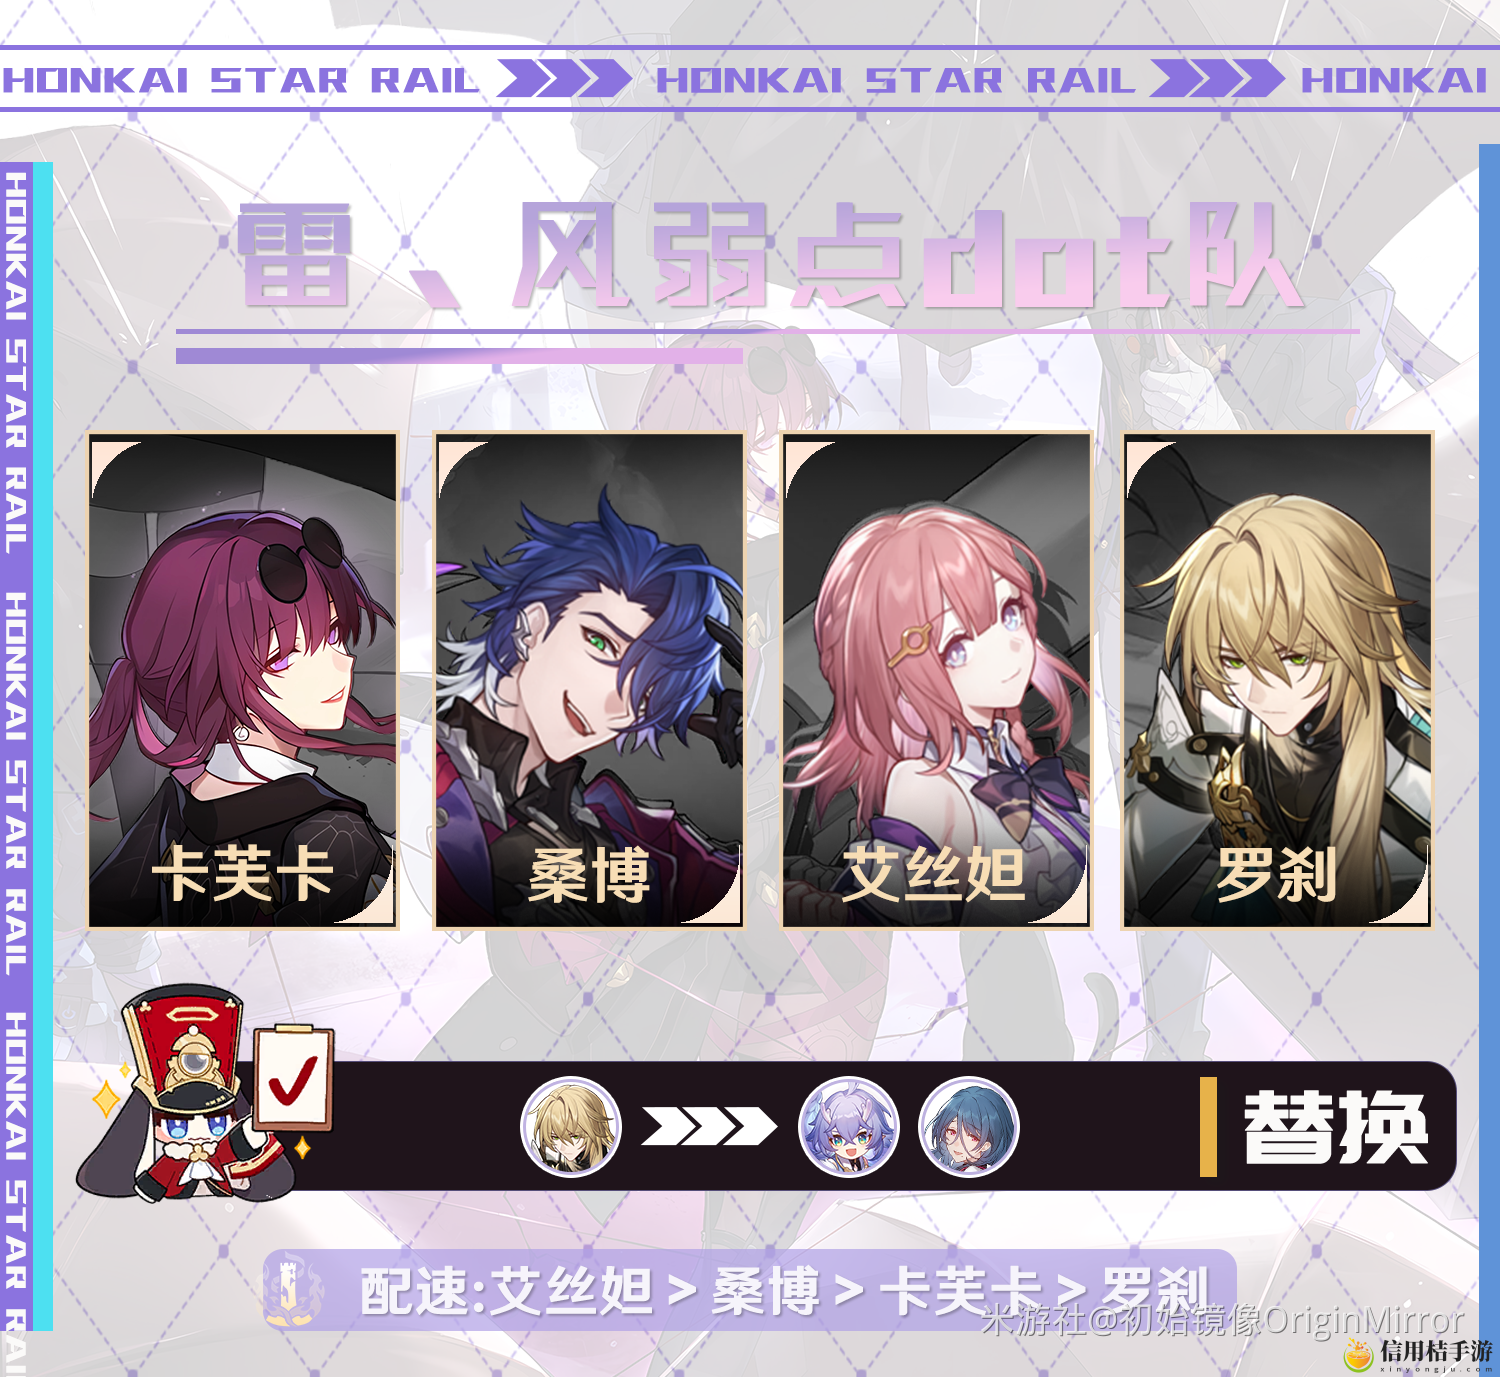Open the Asta (艾丝妲) character card
This screenshot has width=1500, height=1377.
(936, 680)
